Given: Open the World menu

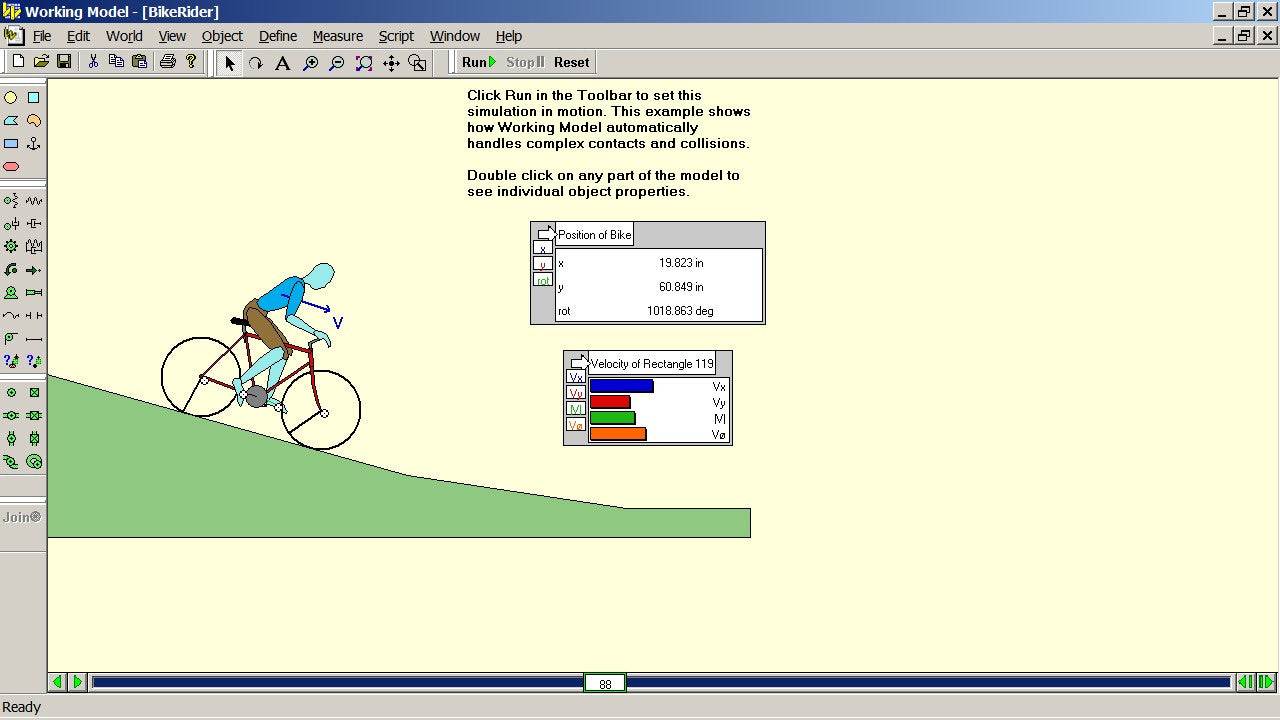Looking at the screenshot, I should click(x=124, y=36).
